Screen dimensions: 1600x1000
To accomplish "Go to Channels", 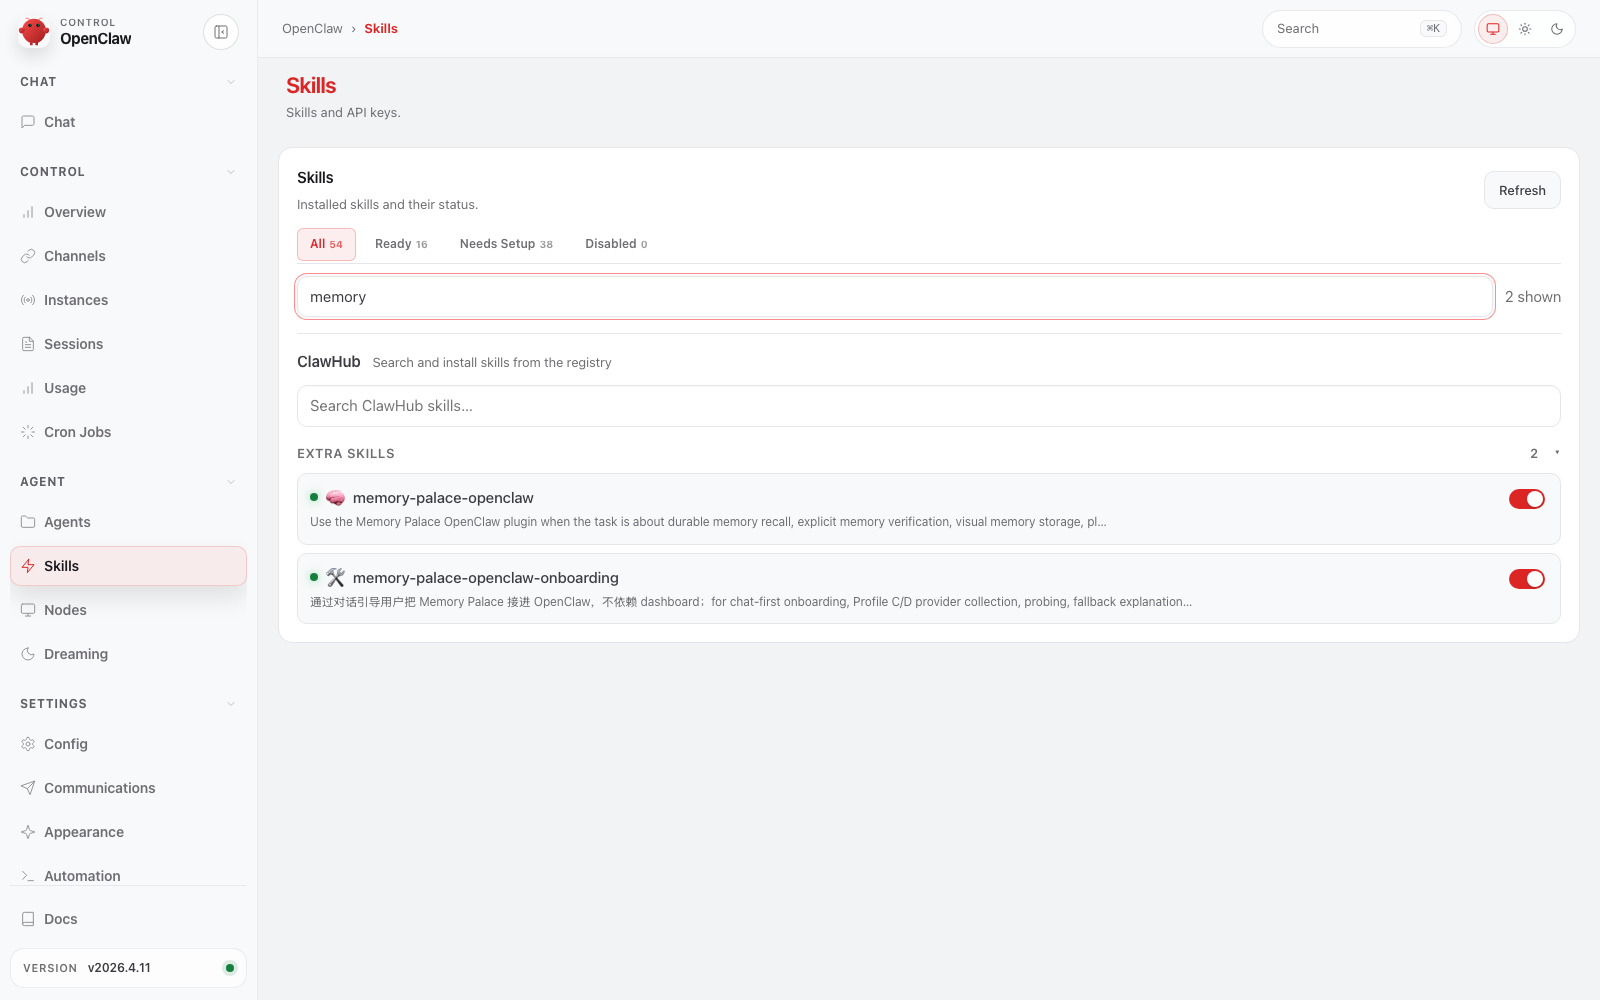I will (128, 256).
